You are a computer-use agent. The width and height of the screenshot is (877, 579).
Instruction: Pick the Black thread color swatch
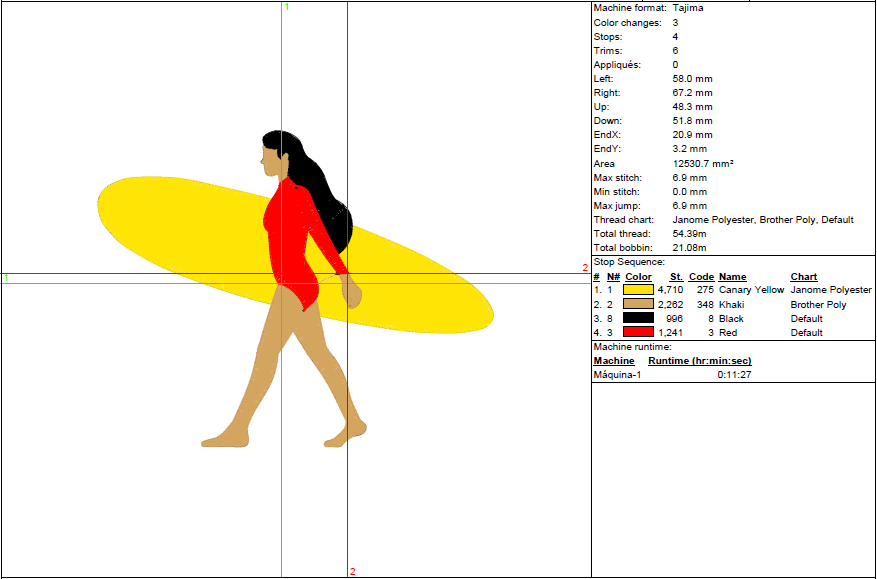(638, 318)
